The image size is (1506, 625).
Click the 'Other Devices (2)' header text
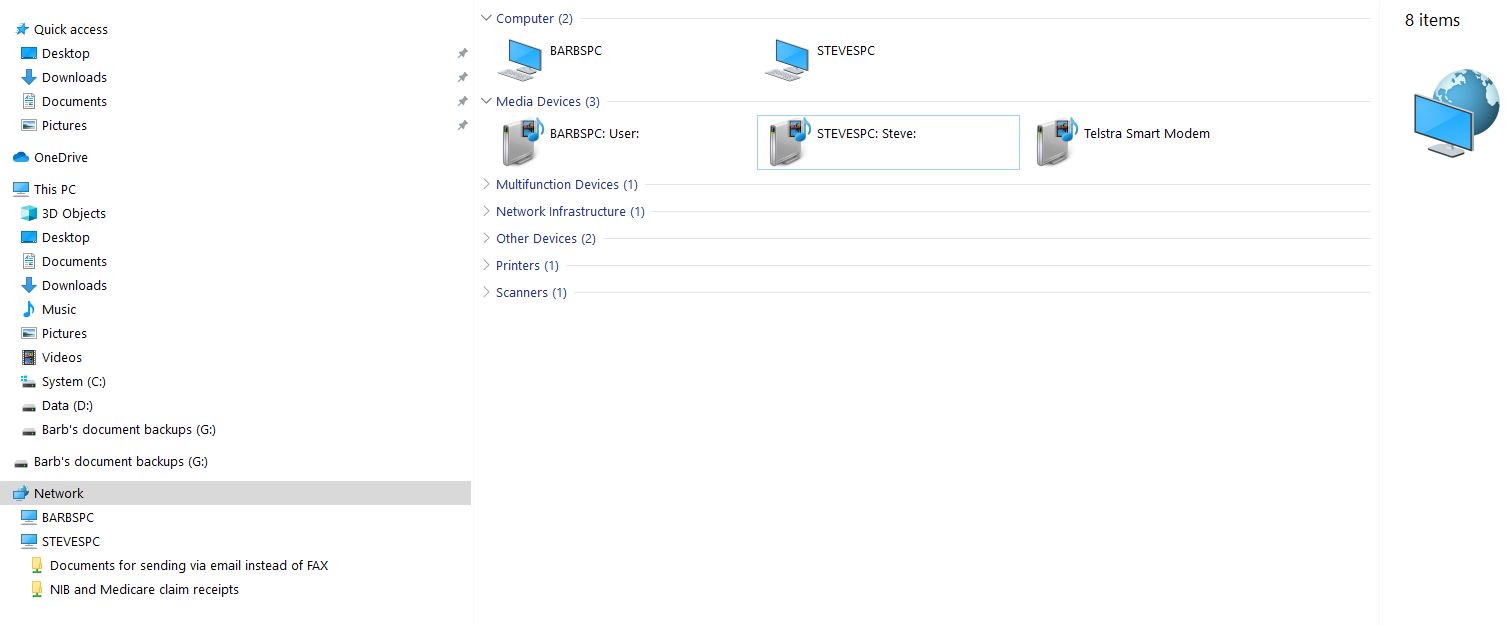click(546, 238)
